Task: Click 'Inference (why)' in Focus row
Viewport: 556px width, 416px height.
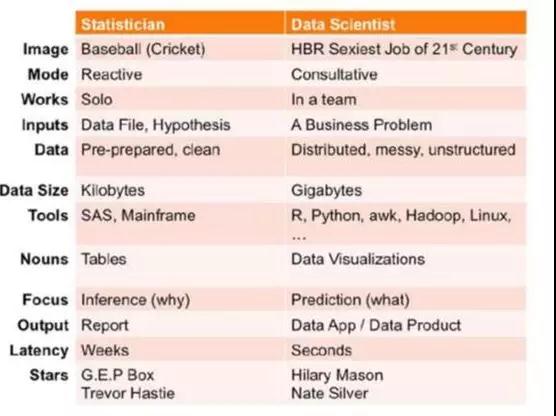Action: point(135,300)
